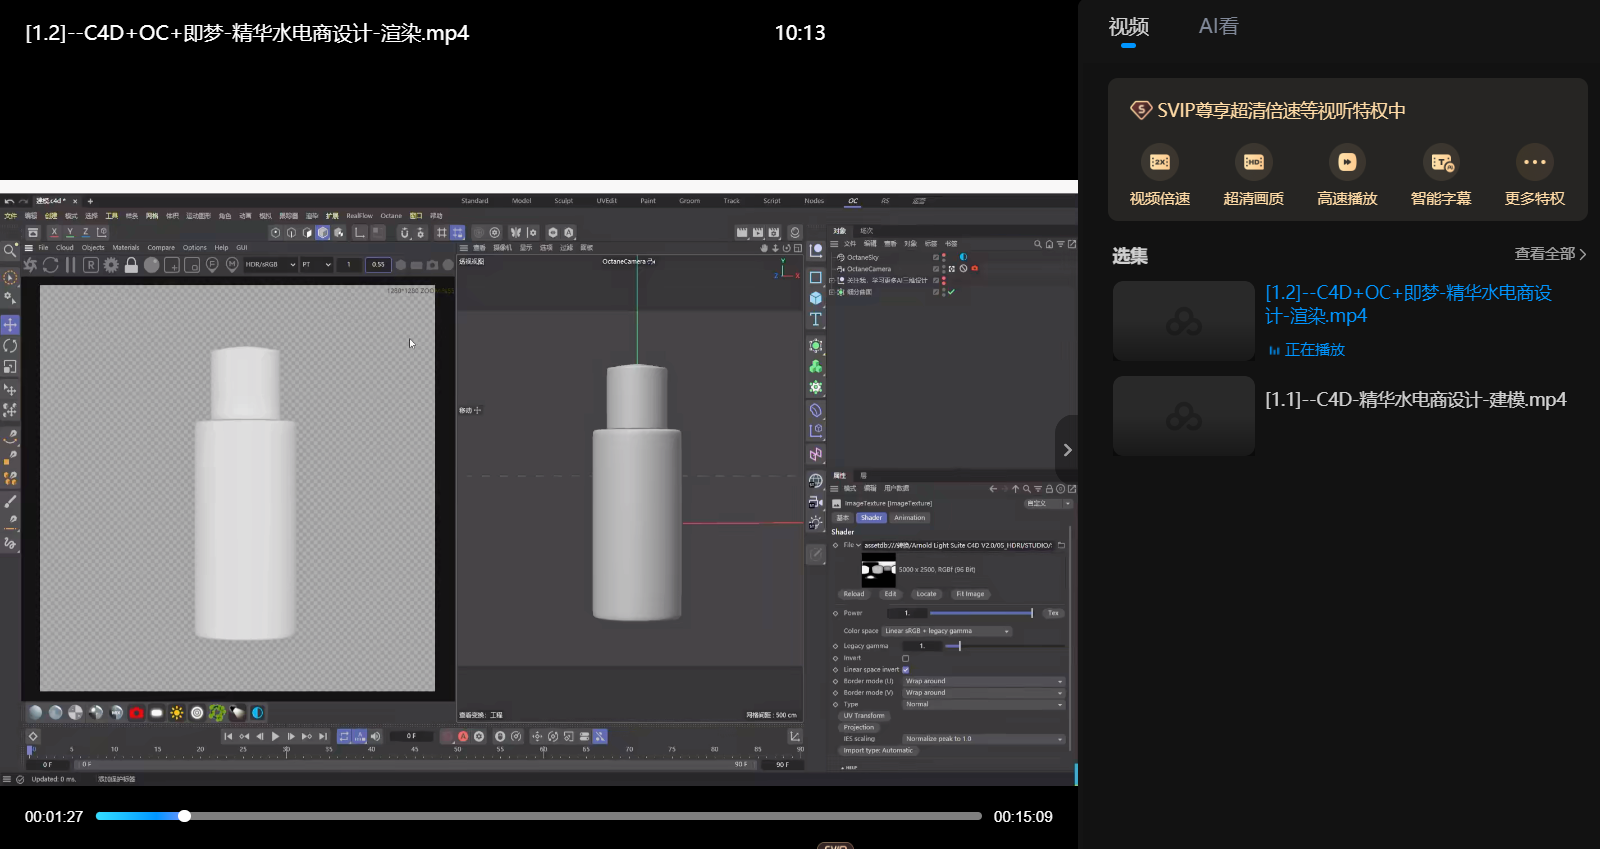Search inside the object manager
The image size is (1600, 849).
coord(1038,244)
